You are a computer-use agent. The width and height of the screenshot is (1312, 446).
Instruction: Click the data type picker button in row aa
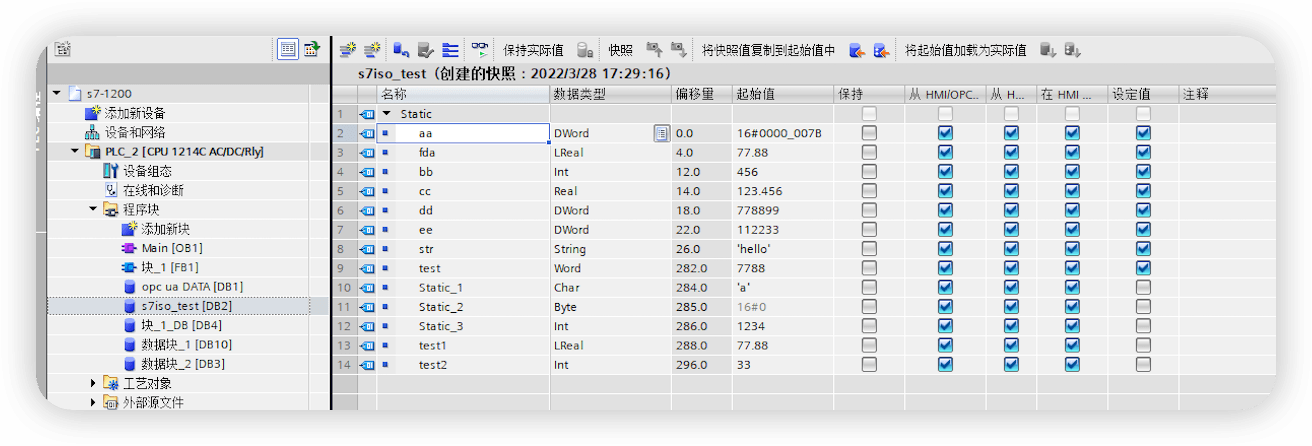tap(661, 133)
